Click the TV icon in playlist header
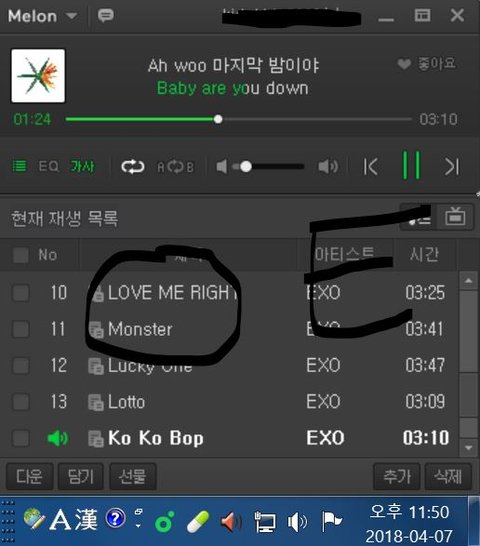Viewport: 480px width, 546px height. coord(455,217)
